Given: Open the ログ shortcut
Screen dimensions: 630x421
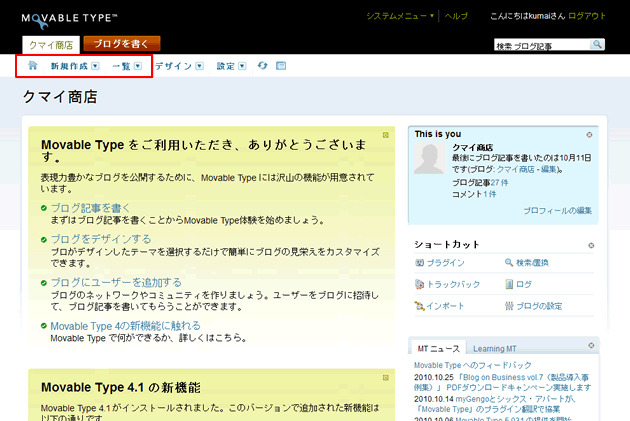Looking at the screenshot, I should coord(518,284).
